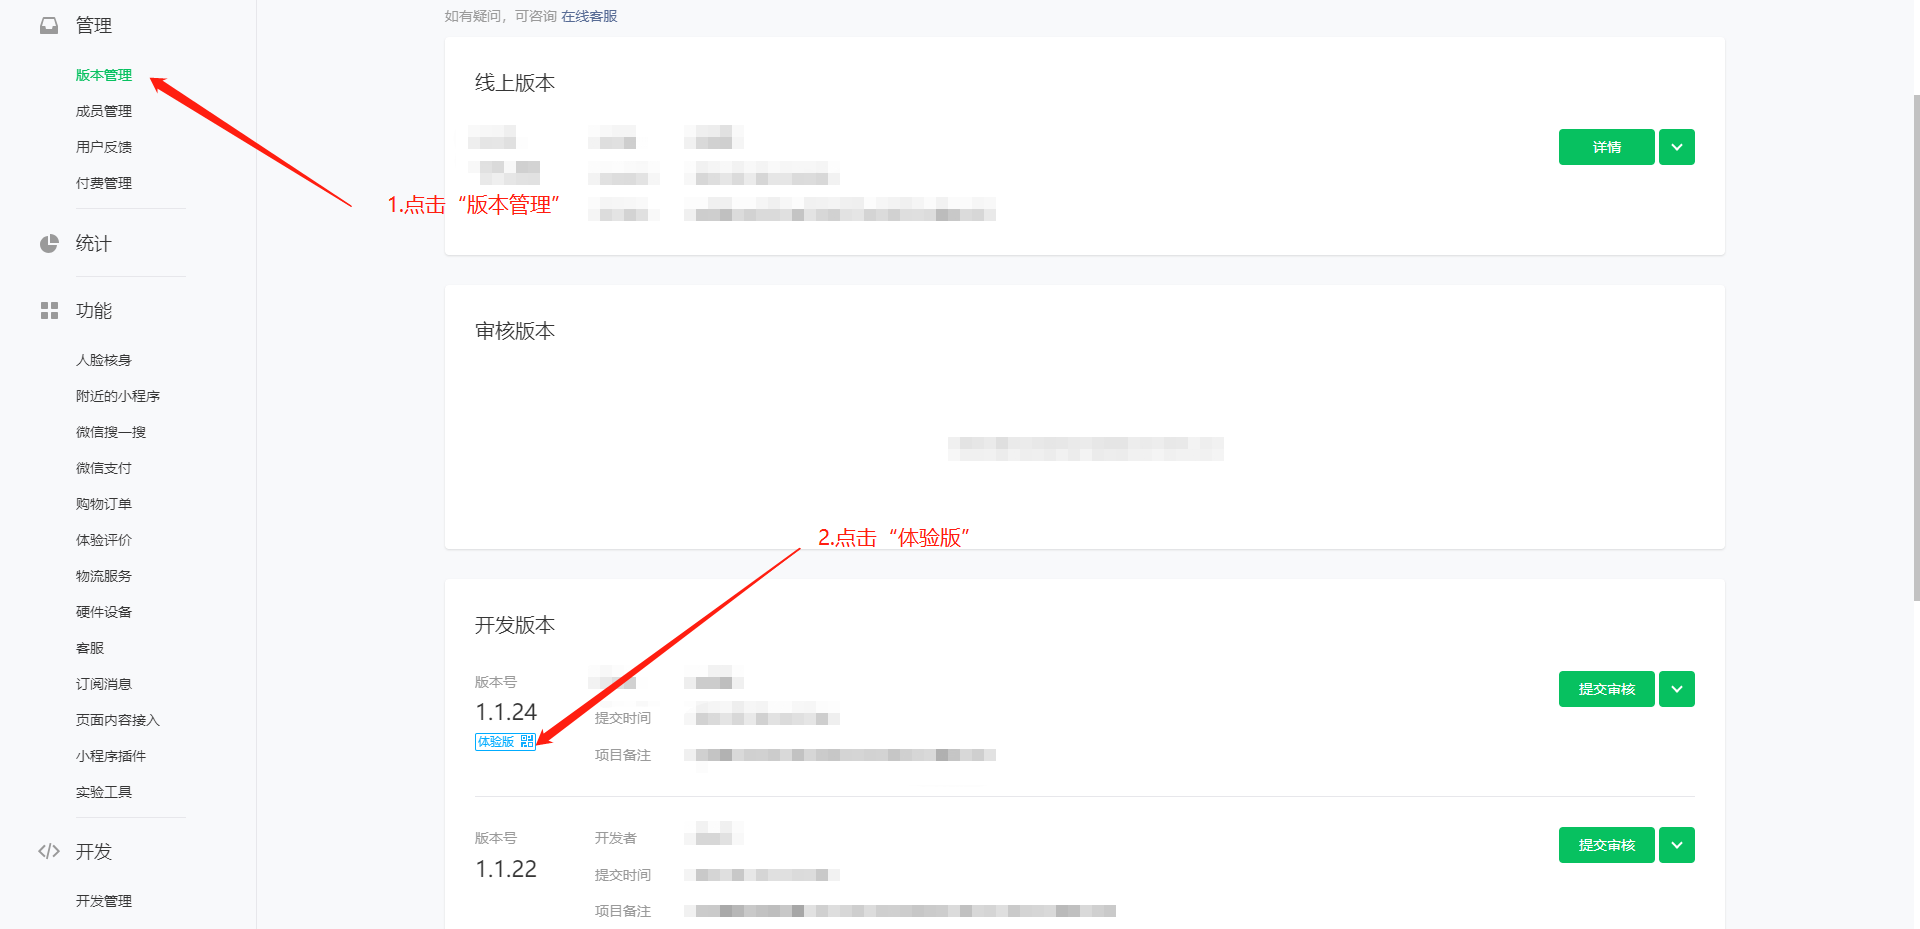Expand dropdown arrow next to 详情 button
1920x929 pixels.
[x=1677, y=147]
